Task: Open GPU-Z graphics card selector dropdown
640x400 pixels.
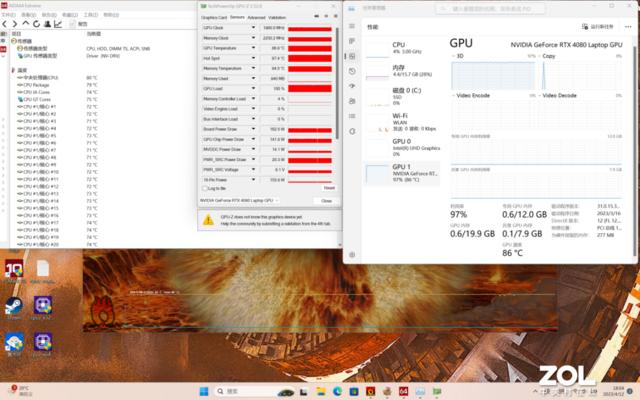Action: click(239, 200)
